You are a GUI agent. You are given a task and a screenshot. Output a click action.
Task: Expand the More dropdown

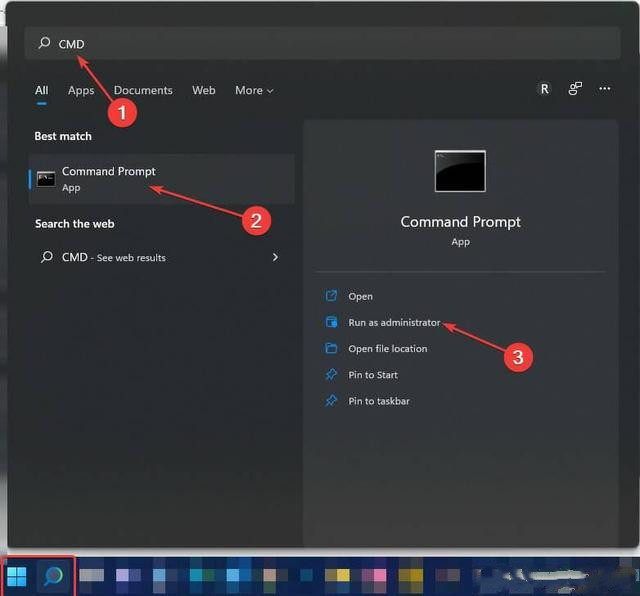tap(254, 90)
